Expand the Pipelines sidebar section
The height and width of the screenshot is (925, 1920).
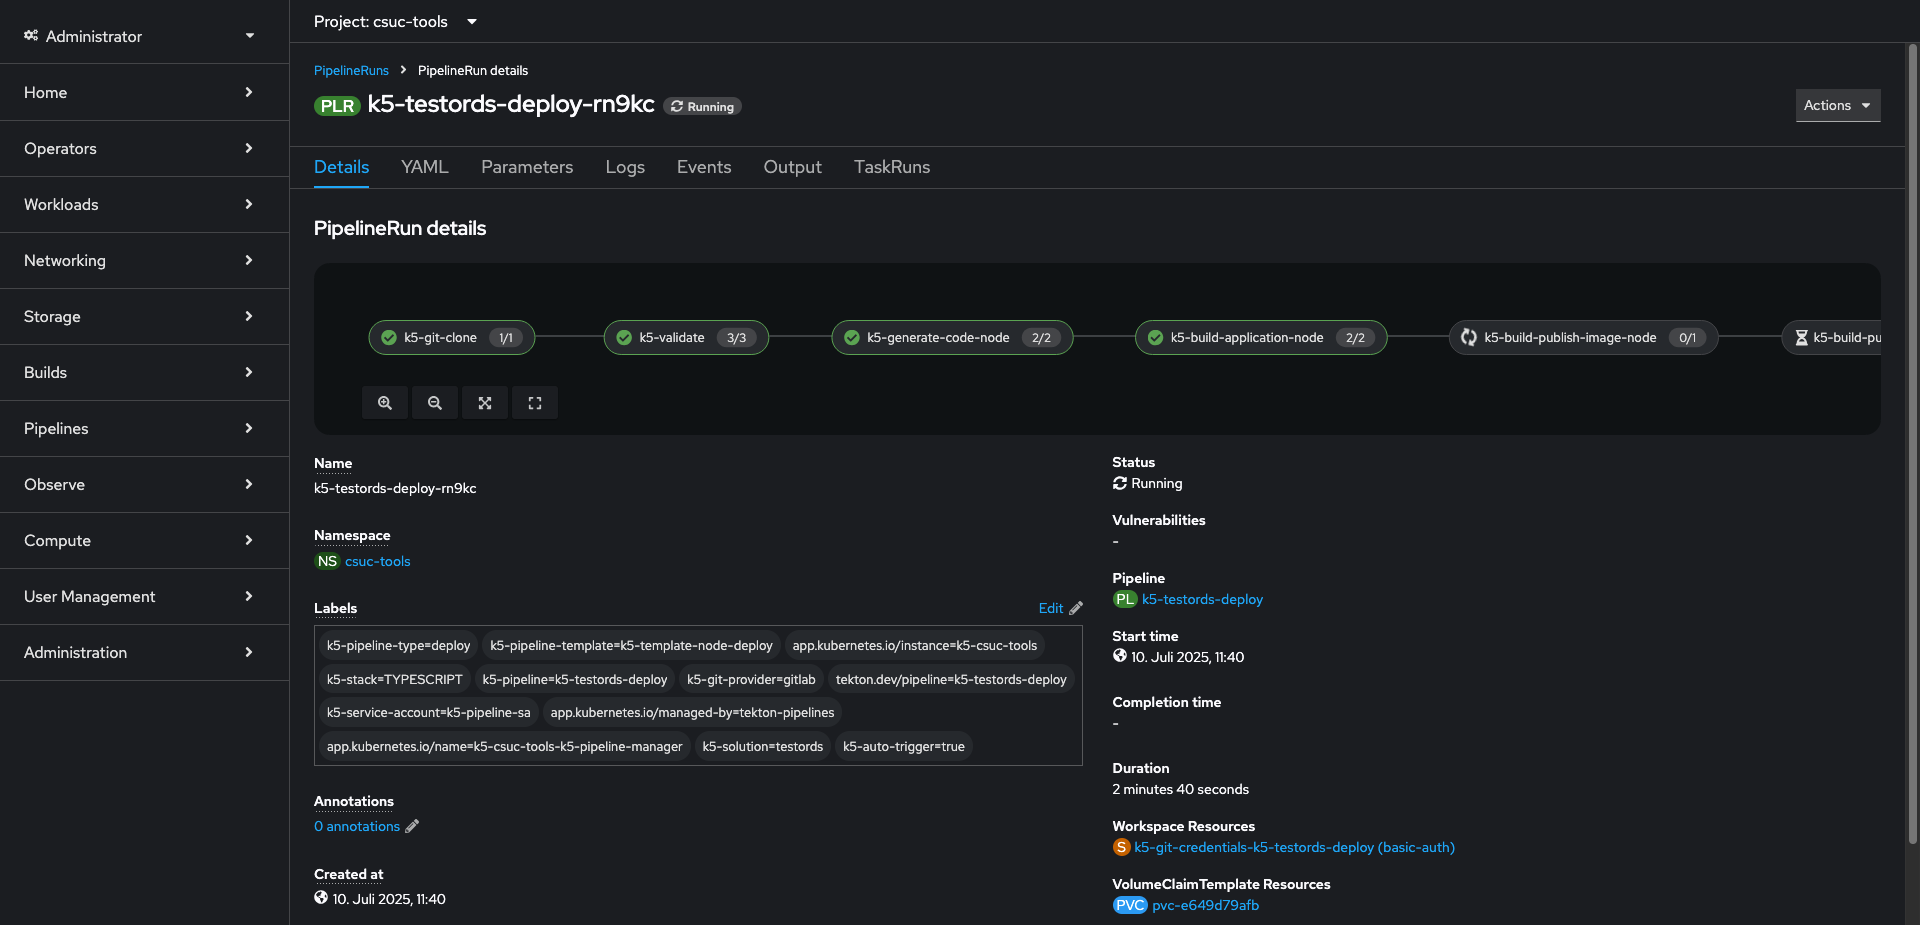pos(145,428)
